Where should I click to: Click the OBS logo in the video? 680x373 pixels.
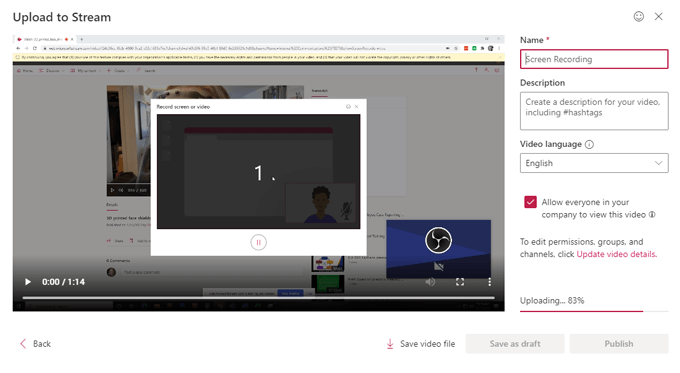(438, 240)
